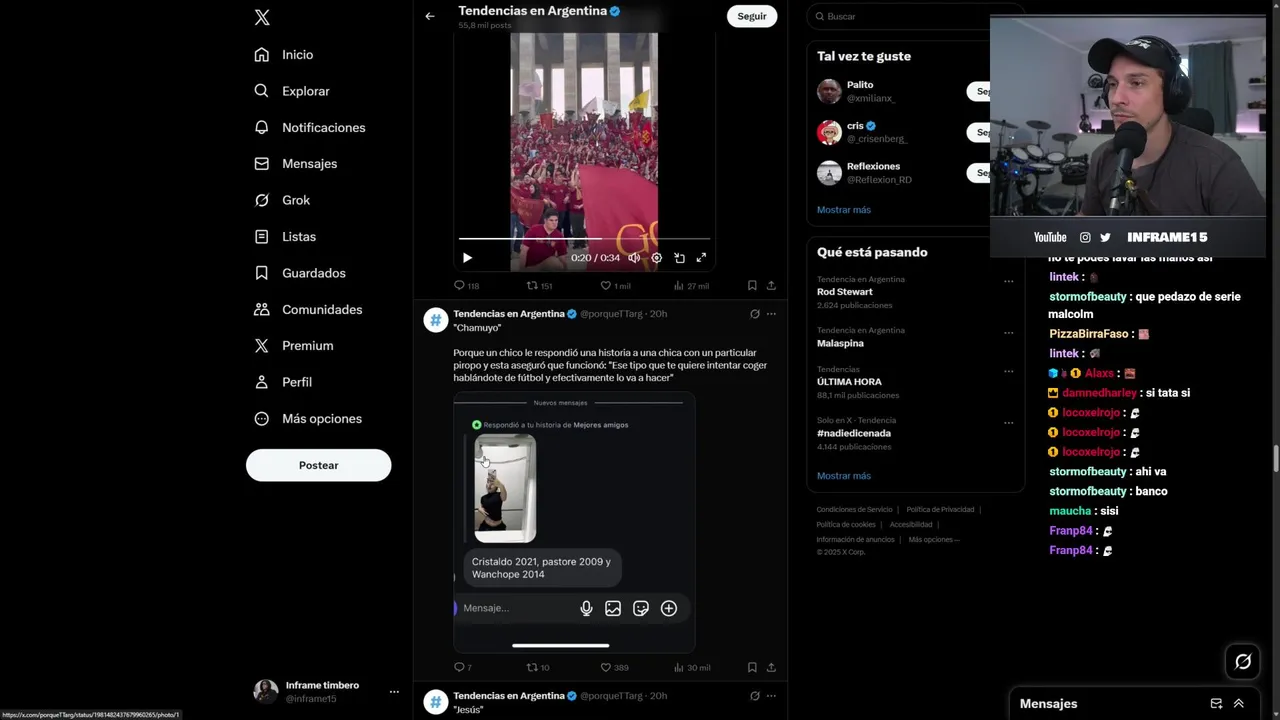
Task: Repost the video post with 151 reposts
Action: (540, 286)
